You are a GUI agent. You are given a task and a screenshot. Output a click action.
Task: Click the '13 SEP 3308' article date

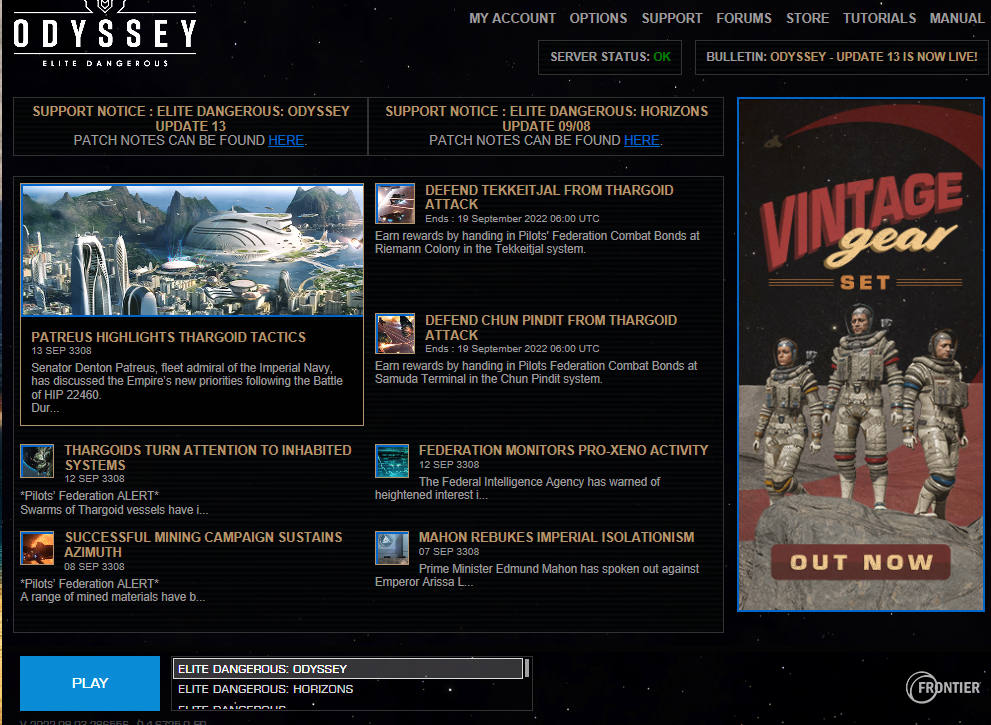(x=61, y=351)
